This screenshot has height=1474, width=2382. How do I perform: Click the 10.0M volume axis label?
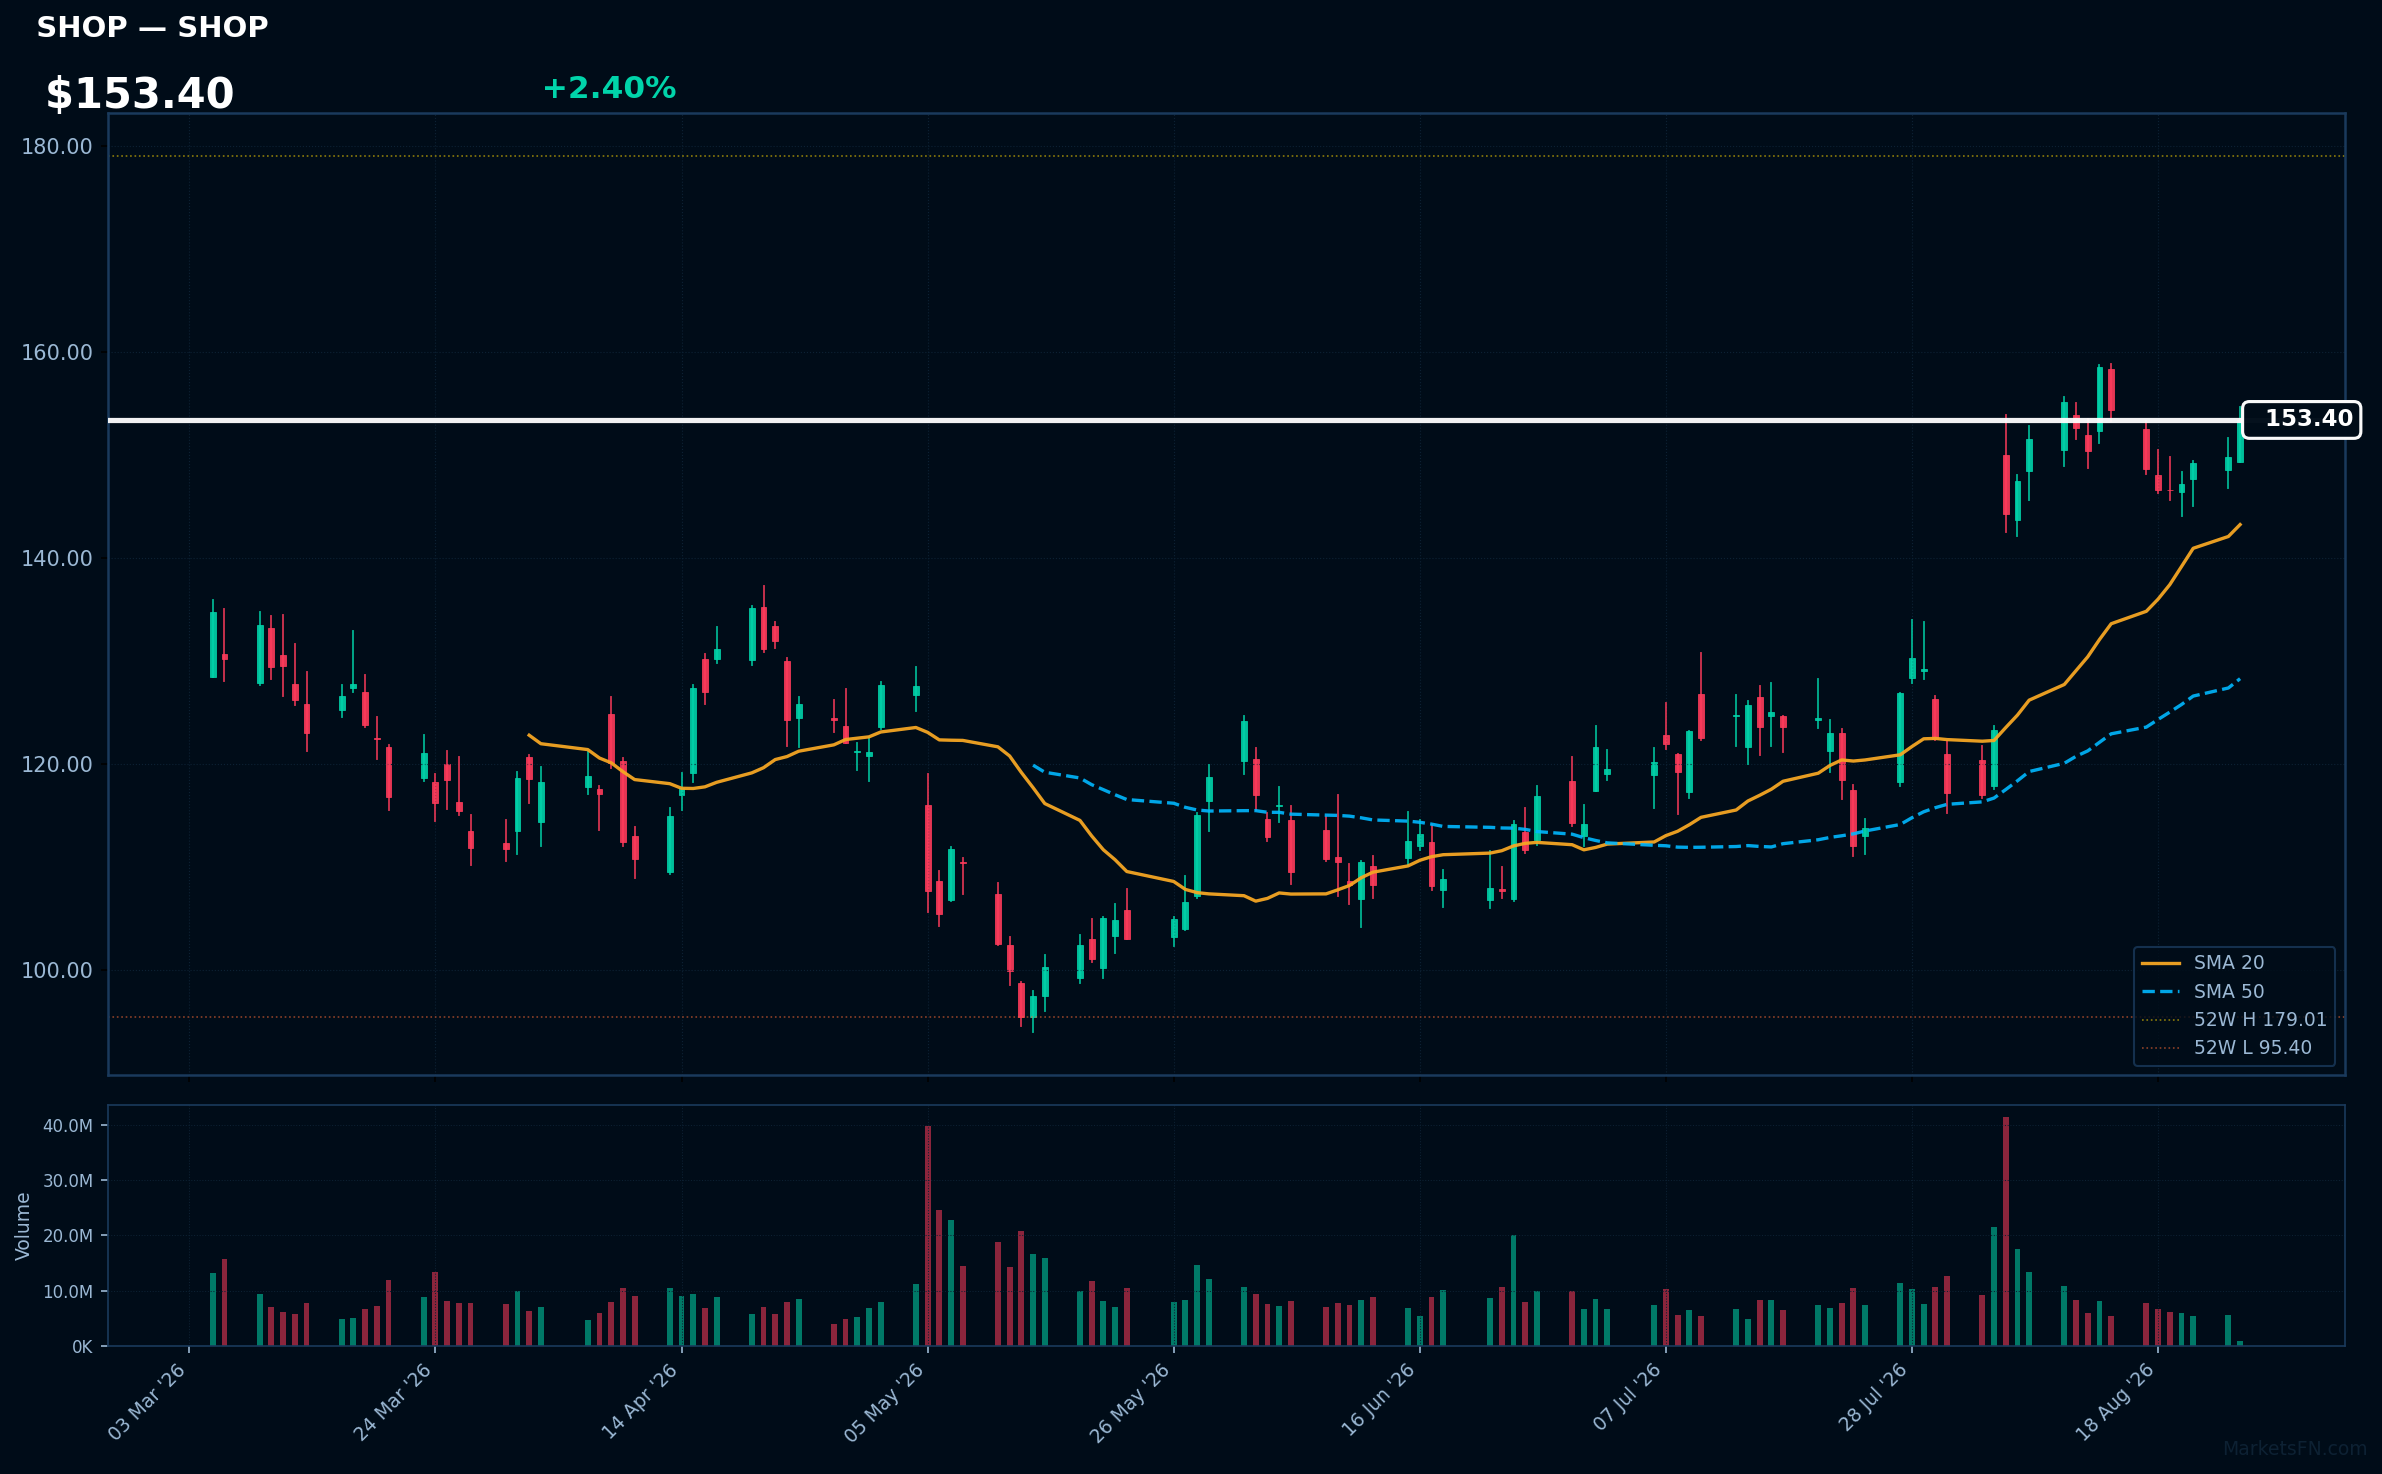[x=68, y=1292]
